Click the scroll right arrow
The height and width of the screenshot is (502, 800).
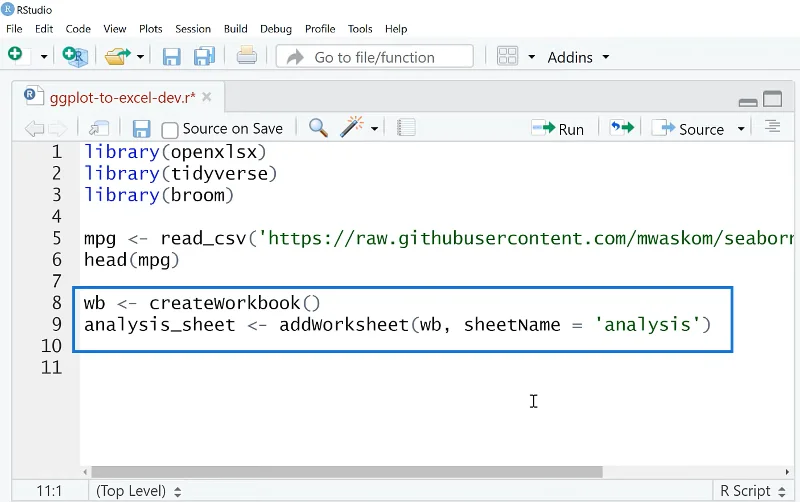pyautogui.click(x=787, y=472)
